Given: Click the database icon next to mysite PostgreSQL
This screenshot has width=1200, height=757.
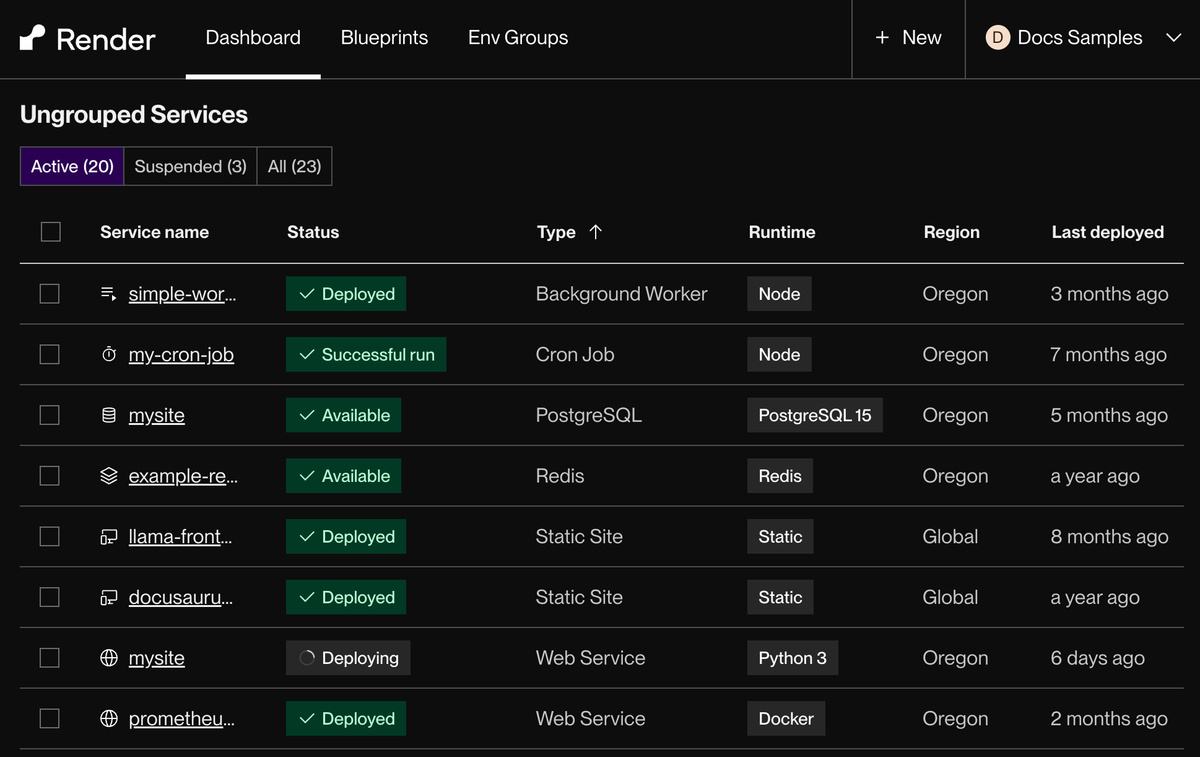Looking at the screenshot, I should (x=108, y=415).
